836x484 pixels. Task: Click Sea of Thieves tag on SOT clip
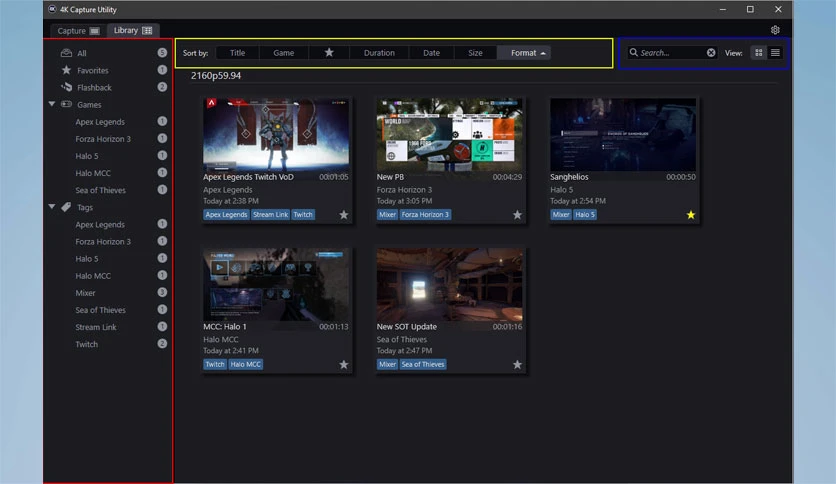(x=423, y=364)
